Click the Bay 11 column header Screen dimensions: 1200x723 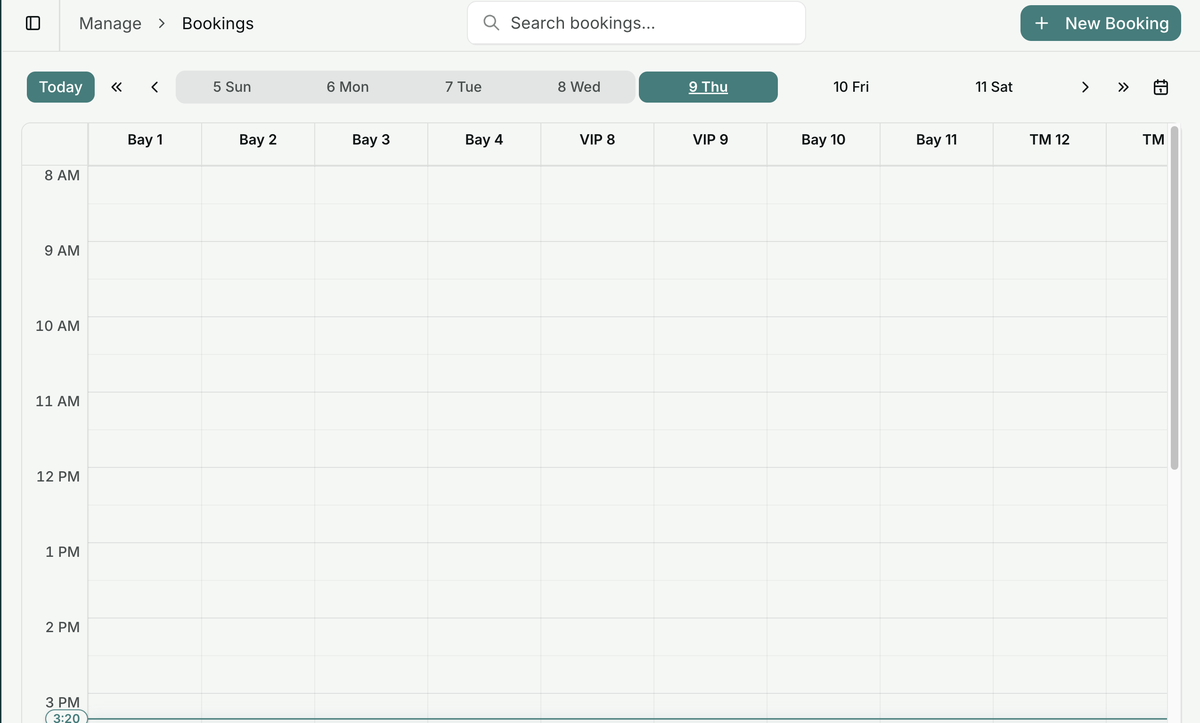coord(936,140)
